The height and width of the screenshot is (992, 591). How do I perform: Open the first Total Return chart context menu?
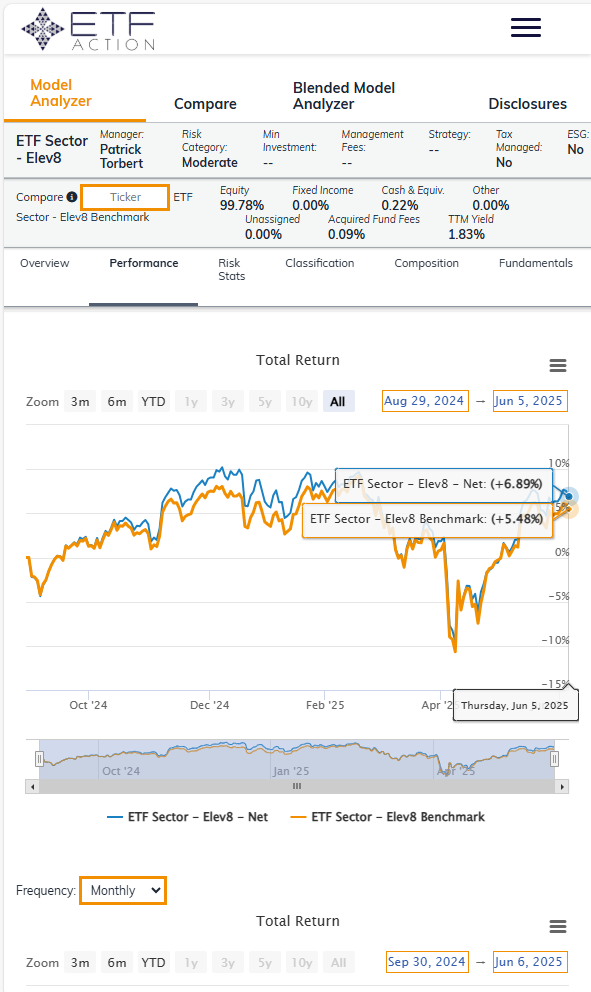point(557,365)
